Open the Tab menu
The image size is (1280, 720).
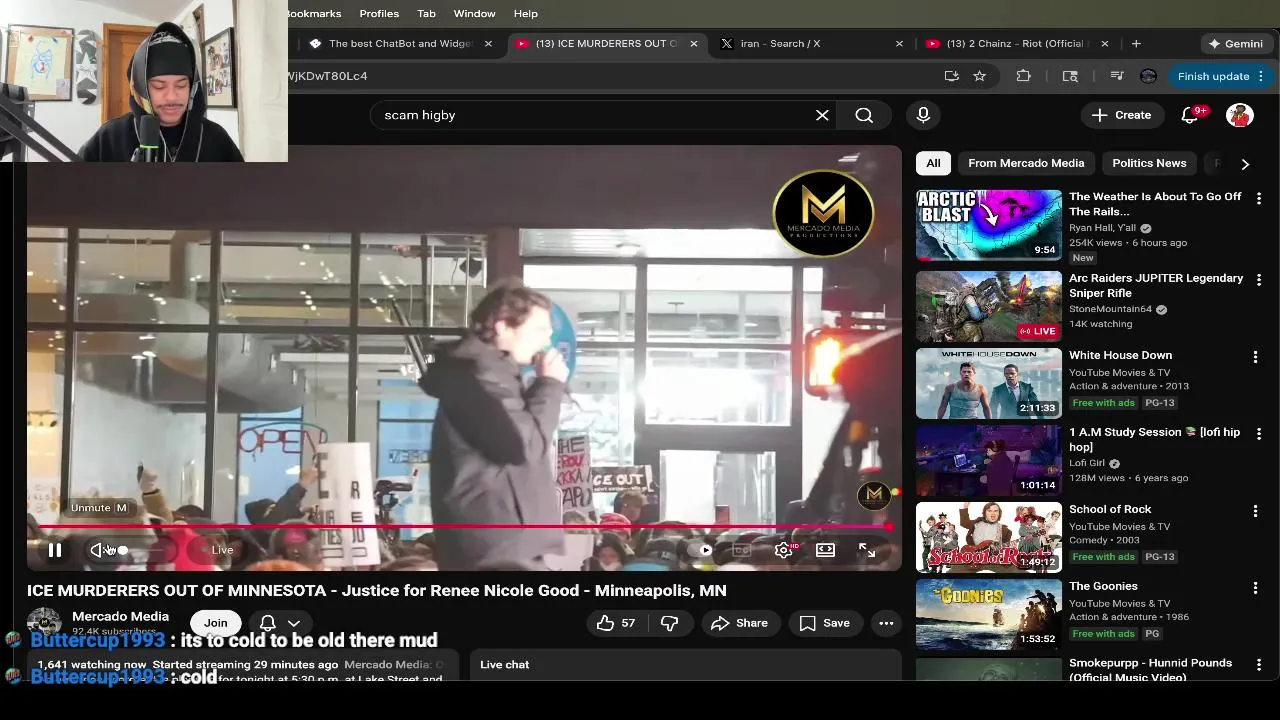[426, 14]
